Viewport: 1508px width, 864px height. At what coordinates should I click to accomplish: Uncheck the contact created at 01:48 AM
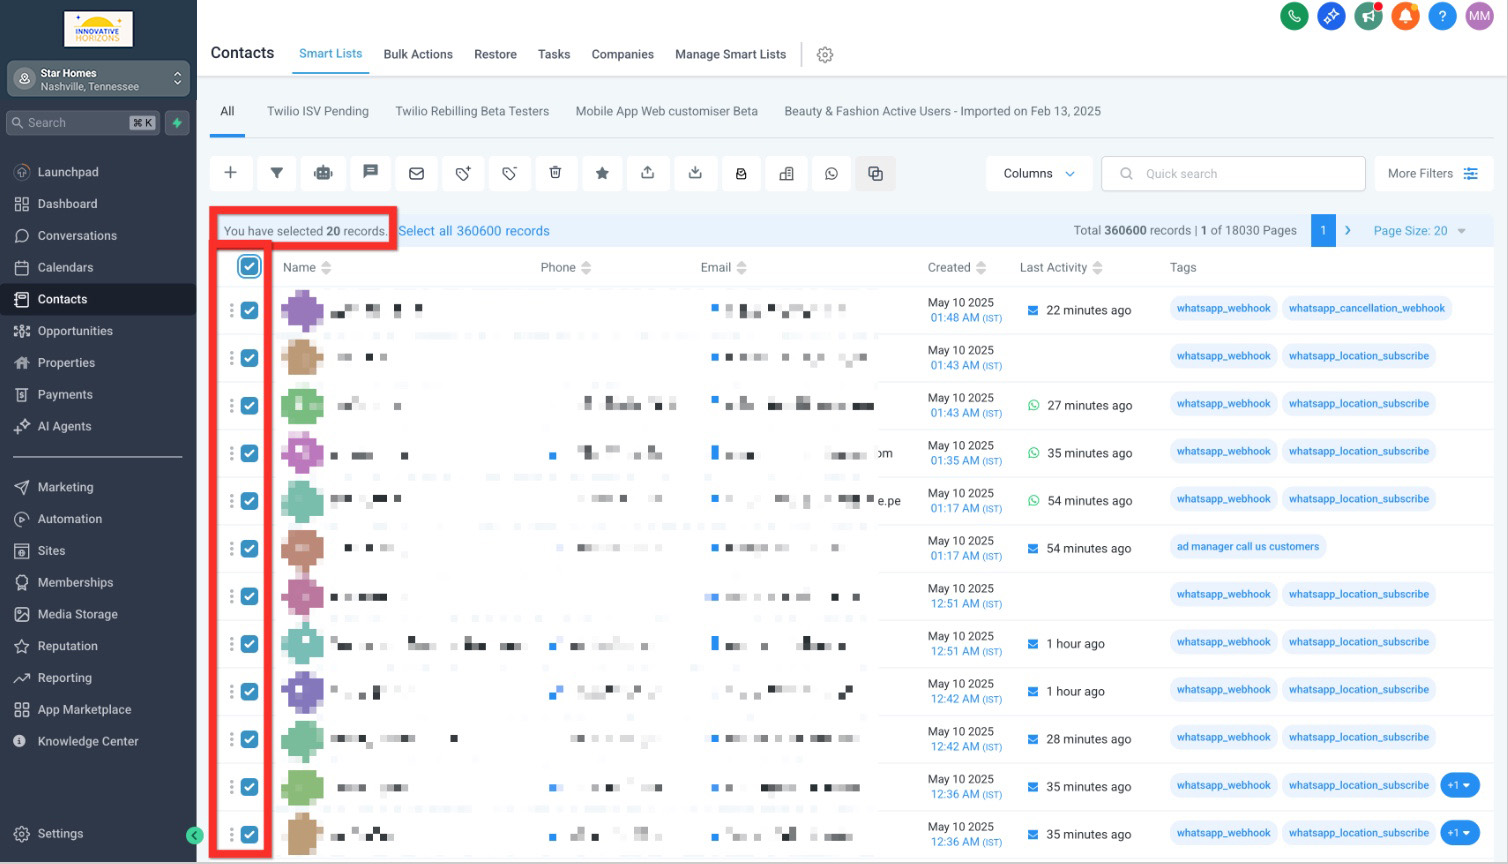[x=249, y=310]
